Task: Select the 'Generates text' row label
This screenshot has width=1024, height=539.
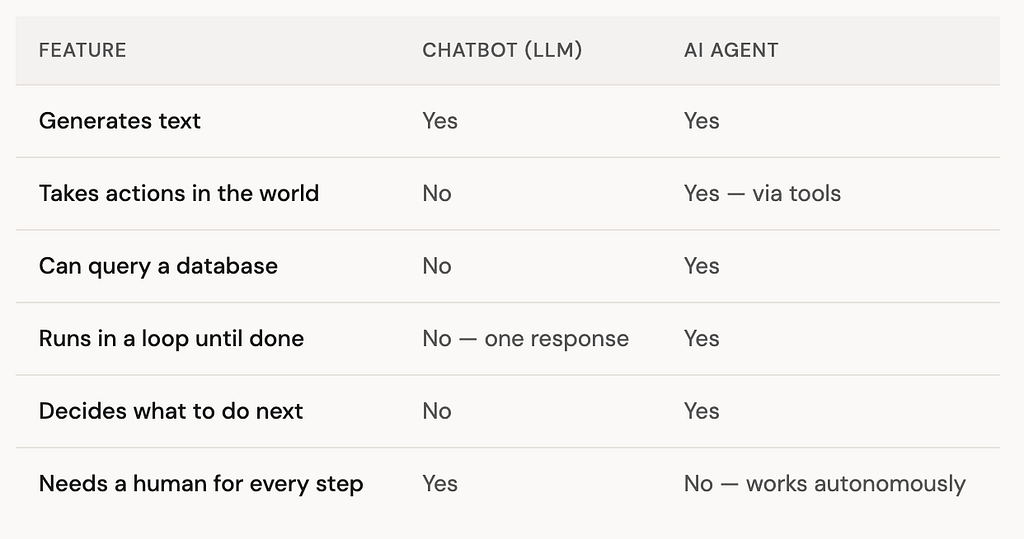Action: 120,121
